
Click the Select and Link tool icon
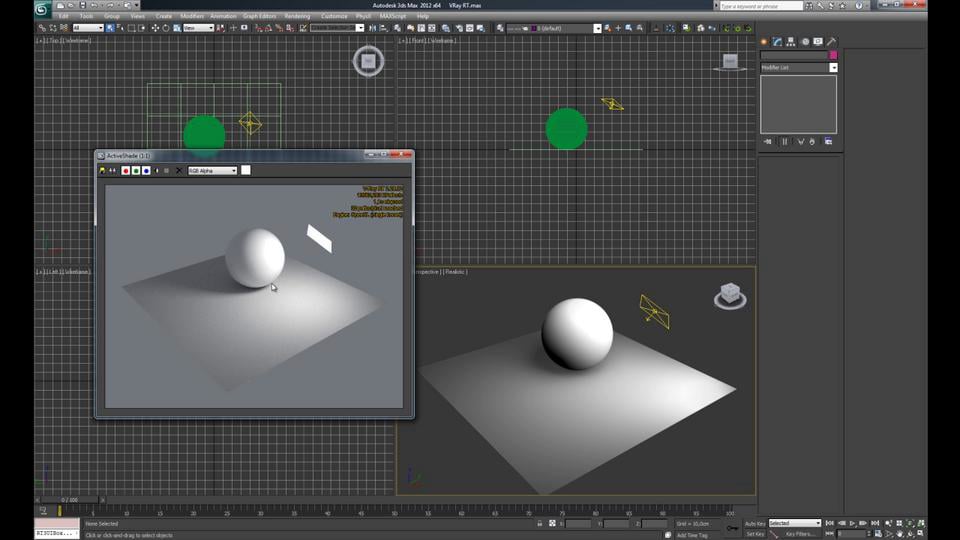[42, 28]
